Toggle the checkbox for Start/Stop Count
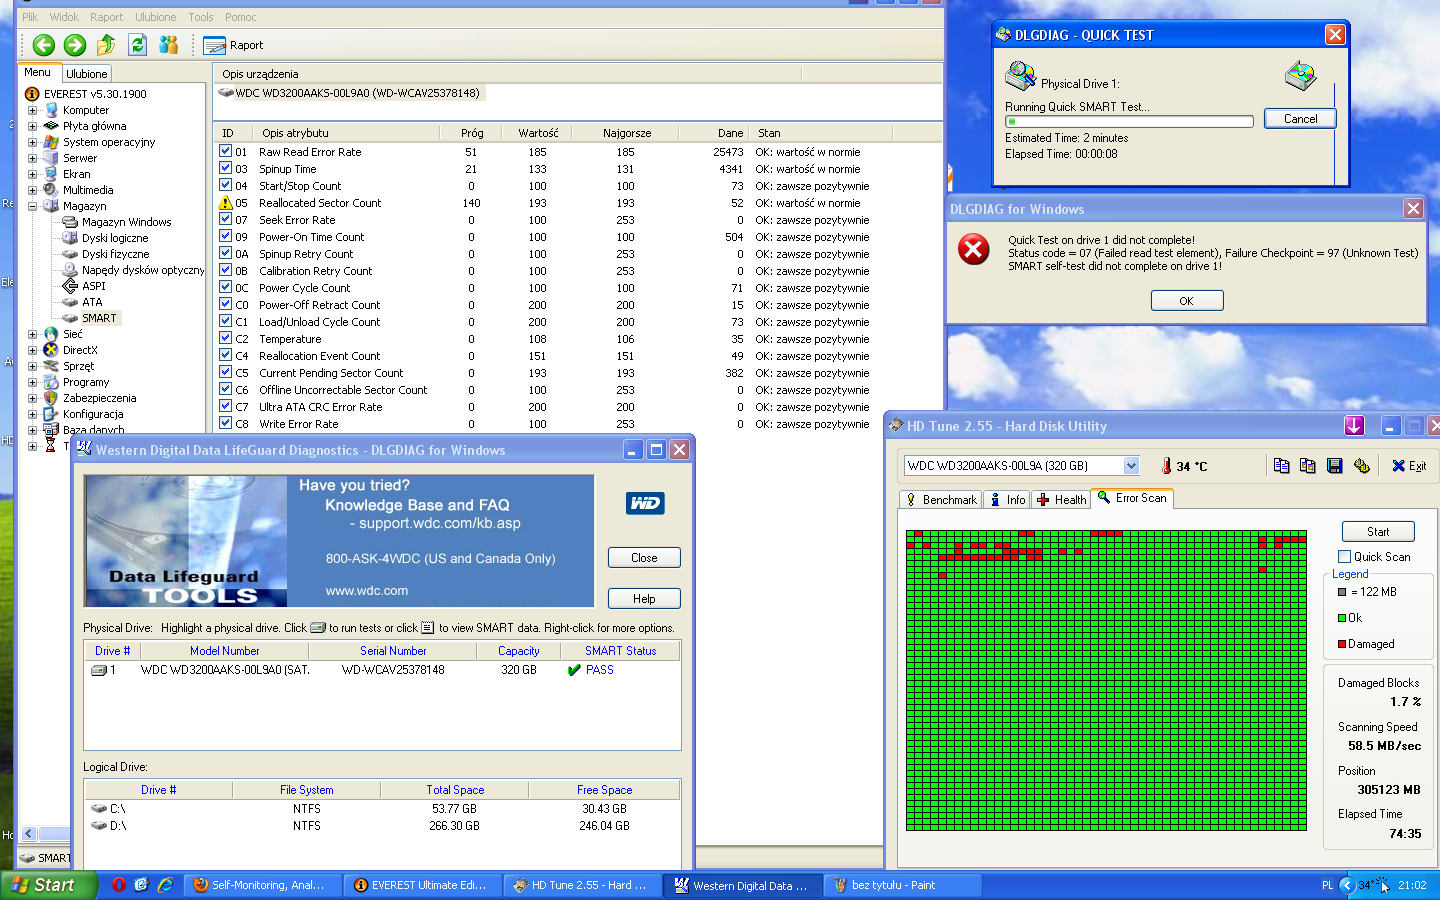1440x900 pixels. 226,186
